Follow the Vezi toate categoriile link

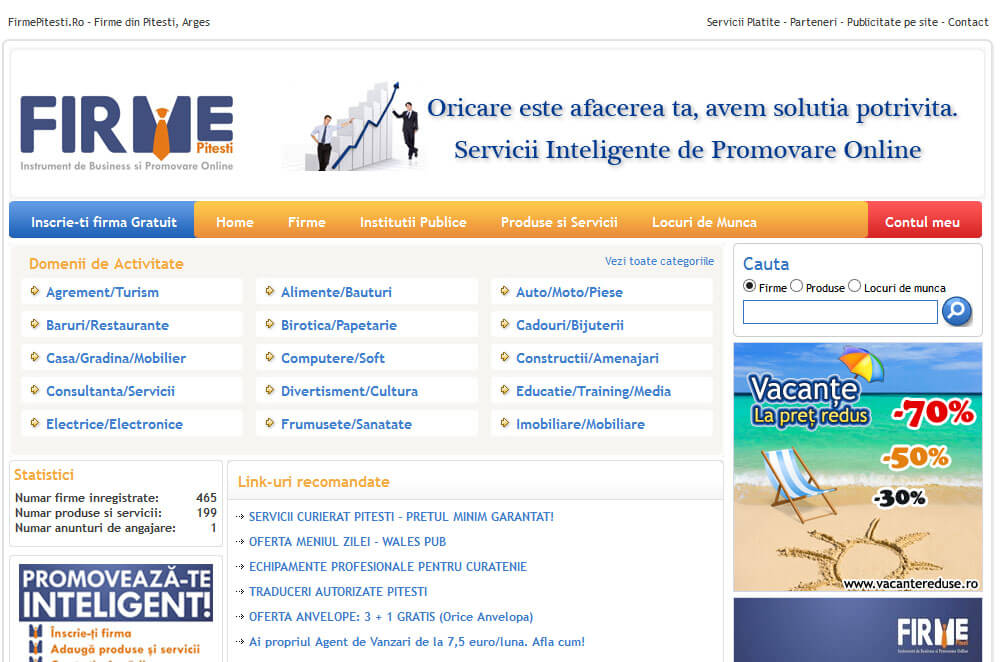point(659,261)
